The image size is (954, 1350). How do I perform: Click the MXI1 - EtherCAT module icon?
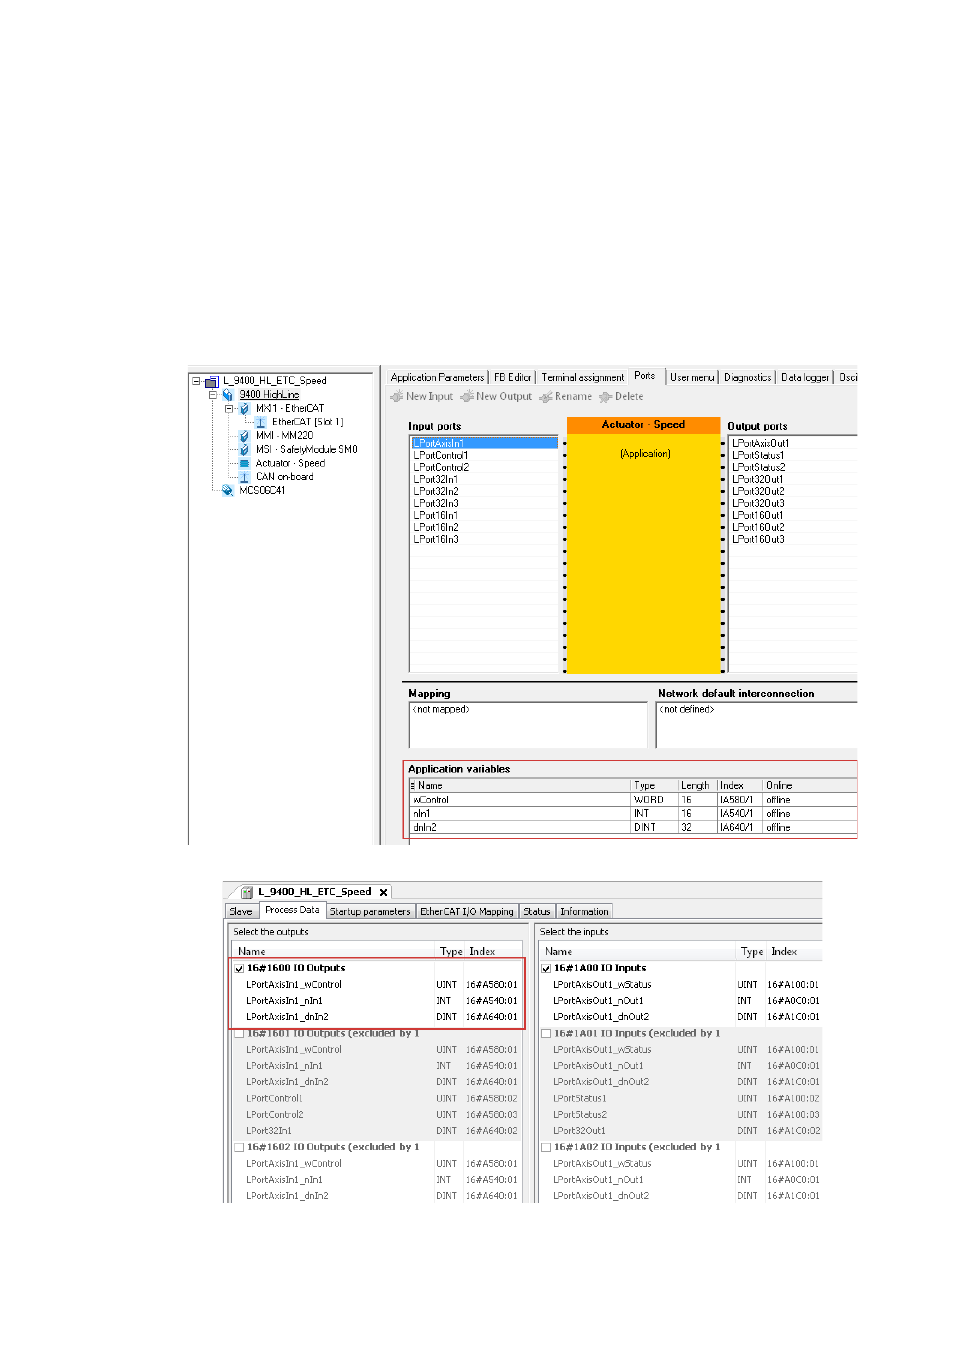click(244, 408)
